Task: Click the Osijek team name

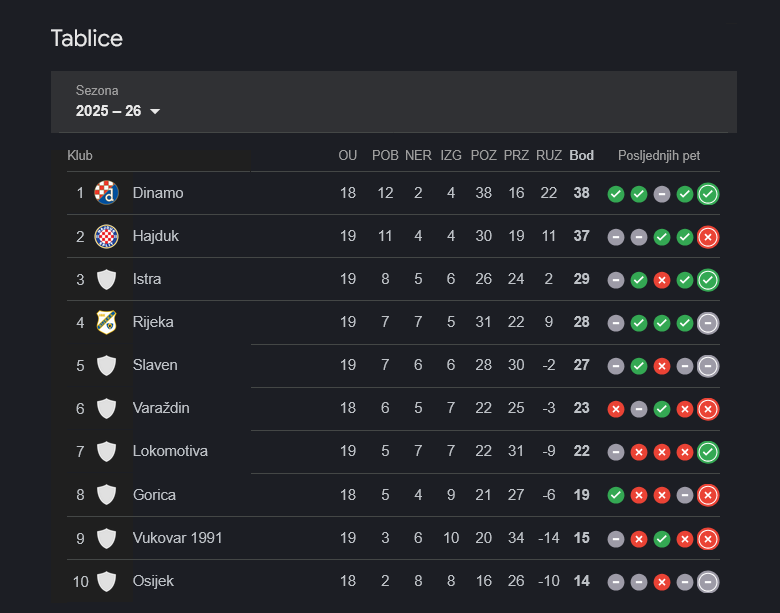Action: (x=153, y=580)
